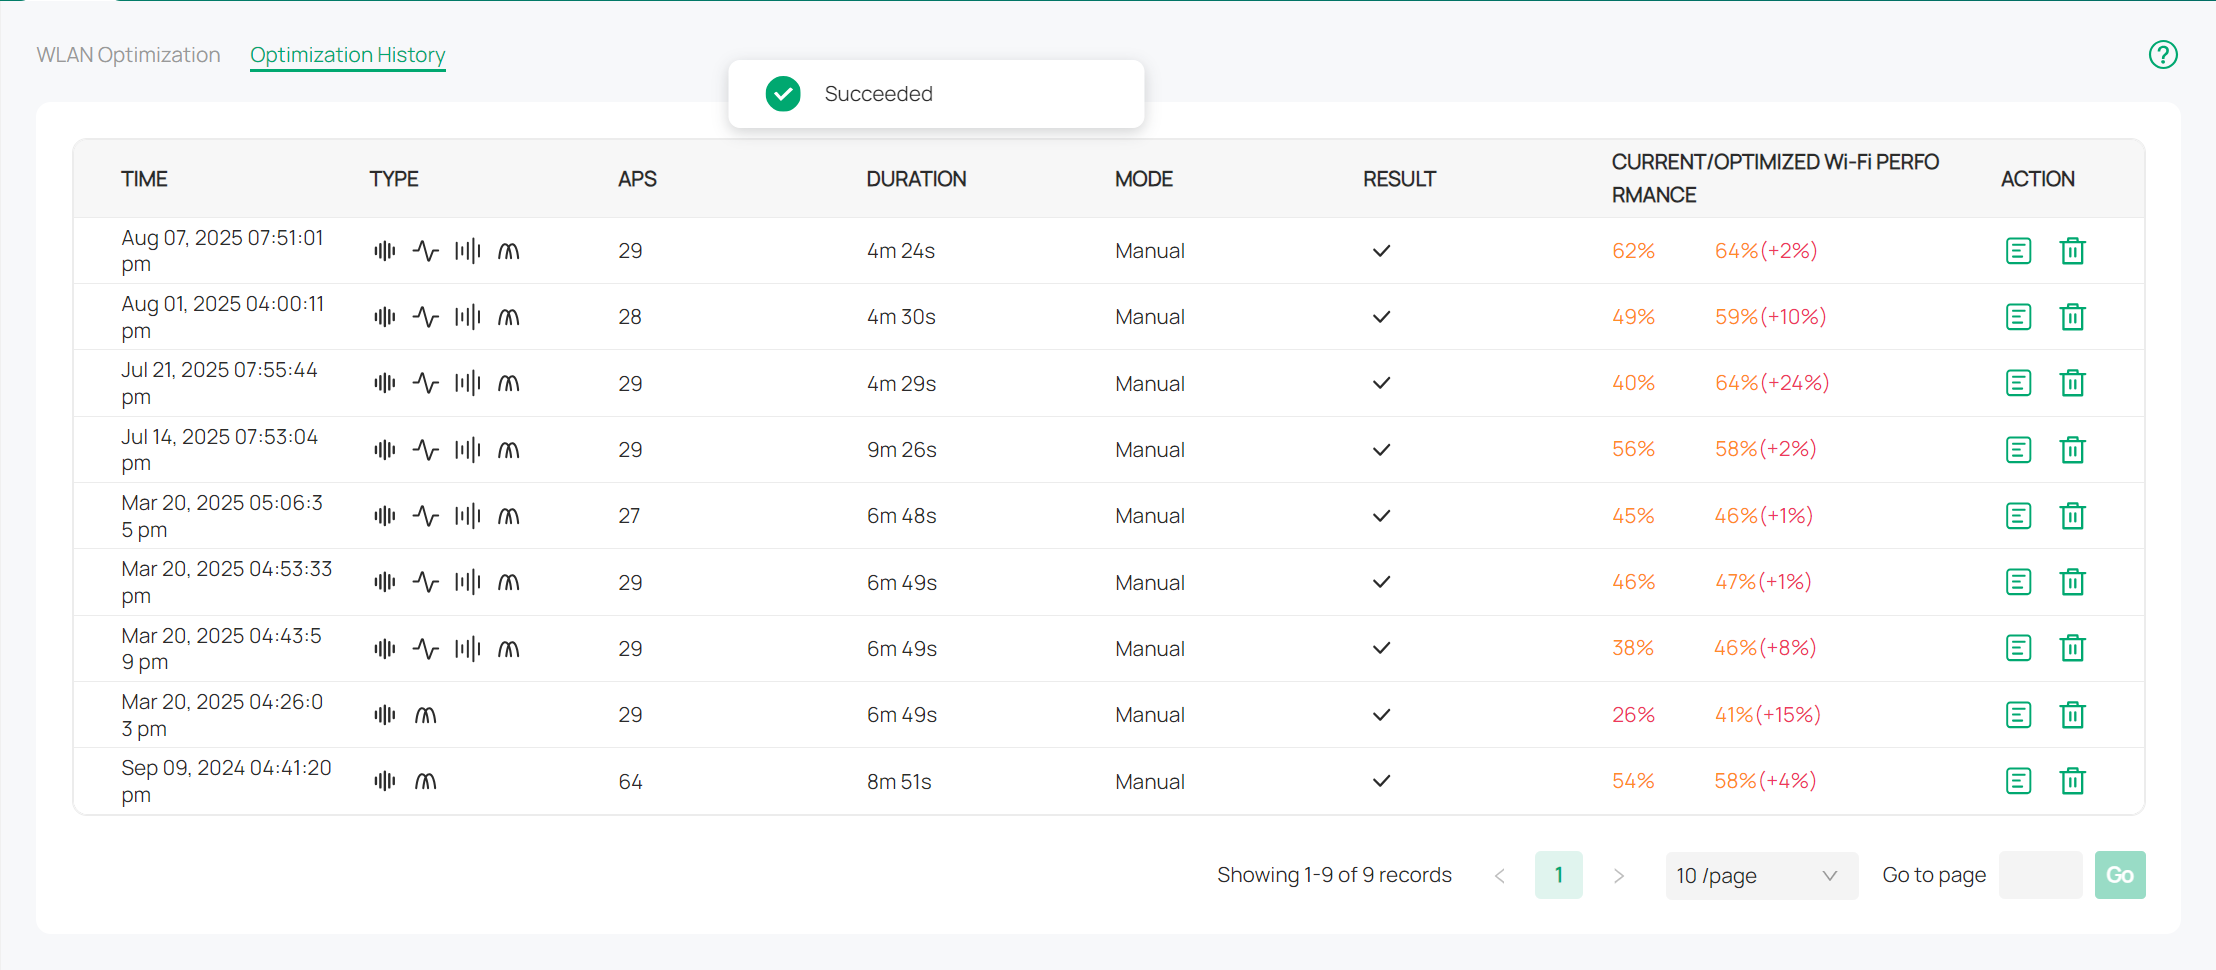
Task: Switch to the WLAN Optimization tab
Action: tap(128, 54)
